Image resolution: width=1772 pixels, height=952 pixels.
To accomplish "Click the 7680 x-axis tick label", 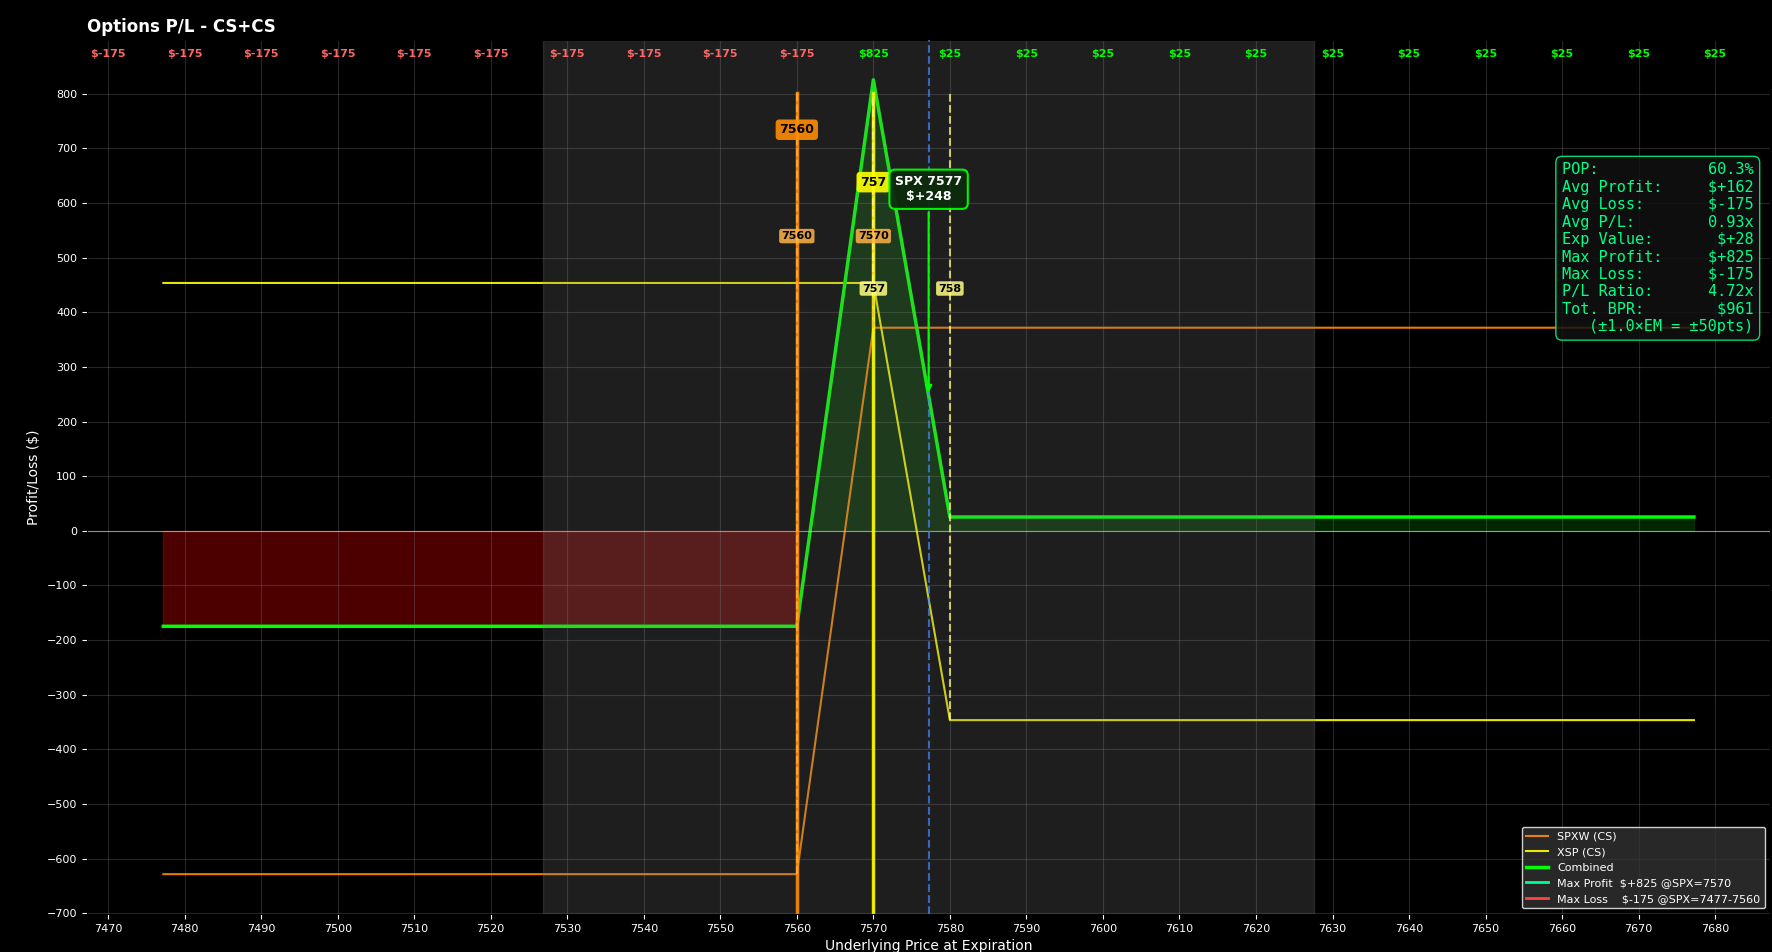I will 1715,929.
